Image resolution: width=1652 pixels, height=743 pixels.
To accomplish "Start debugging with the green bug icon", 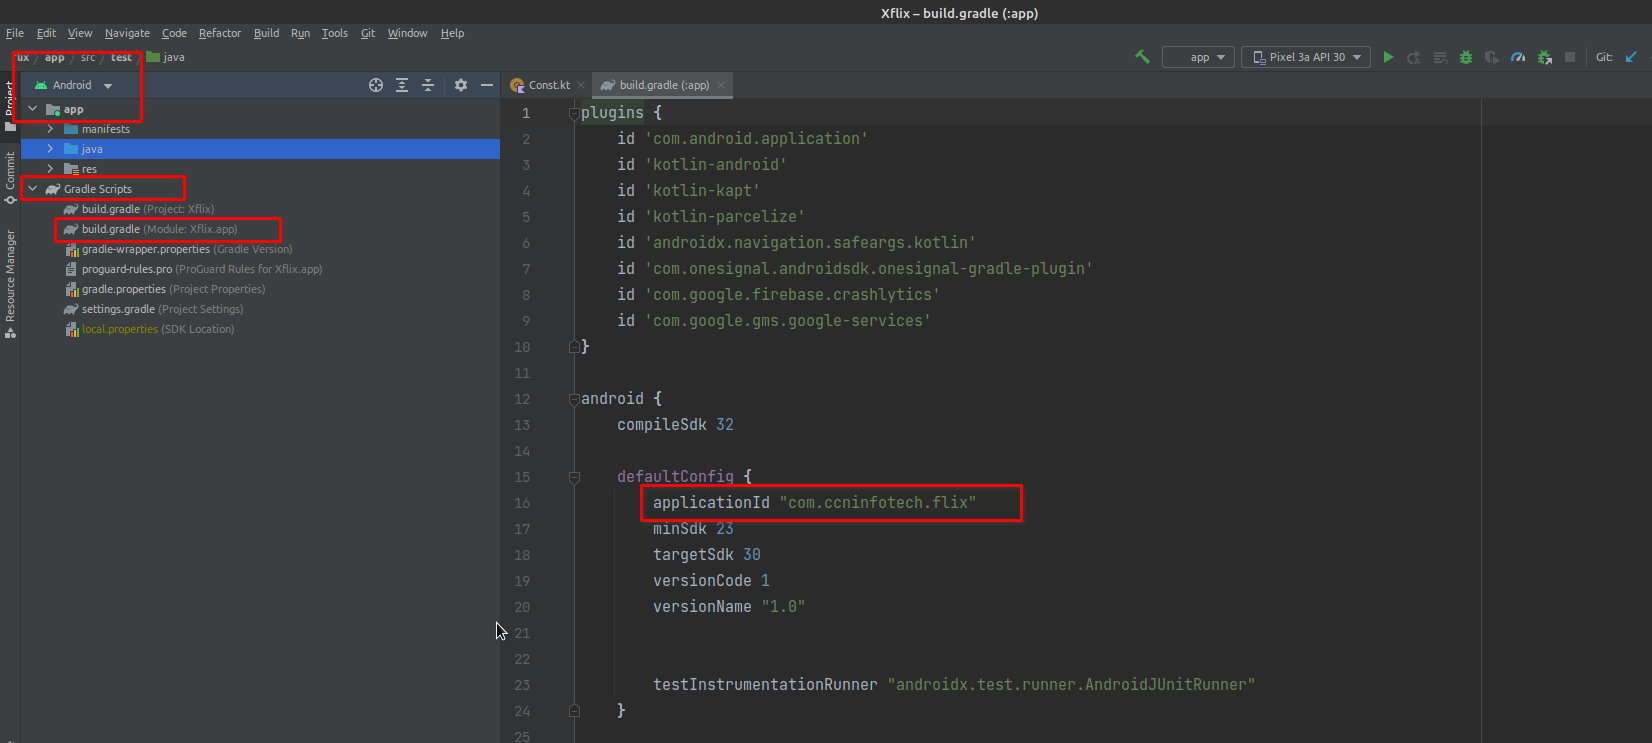I will coord(1466,57).
